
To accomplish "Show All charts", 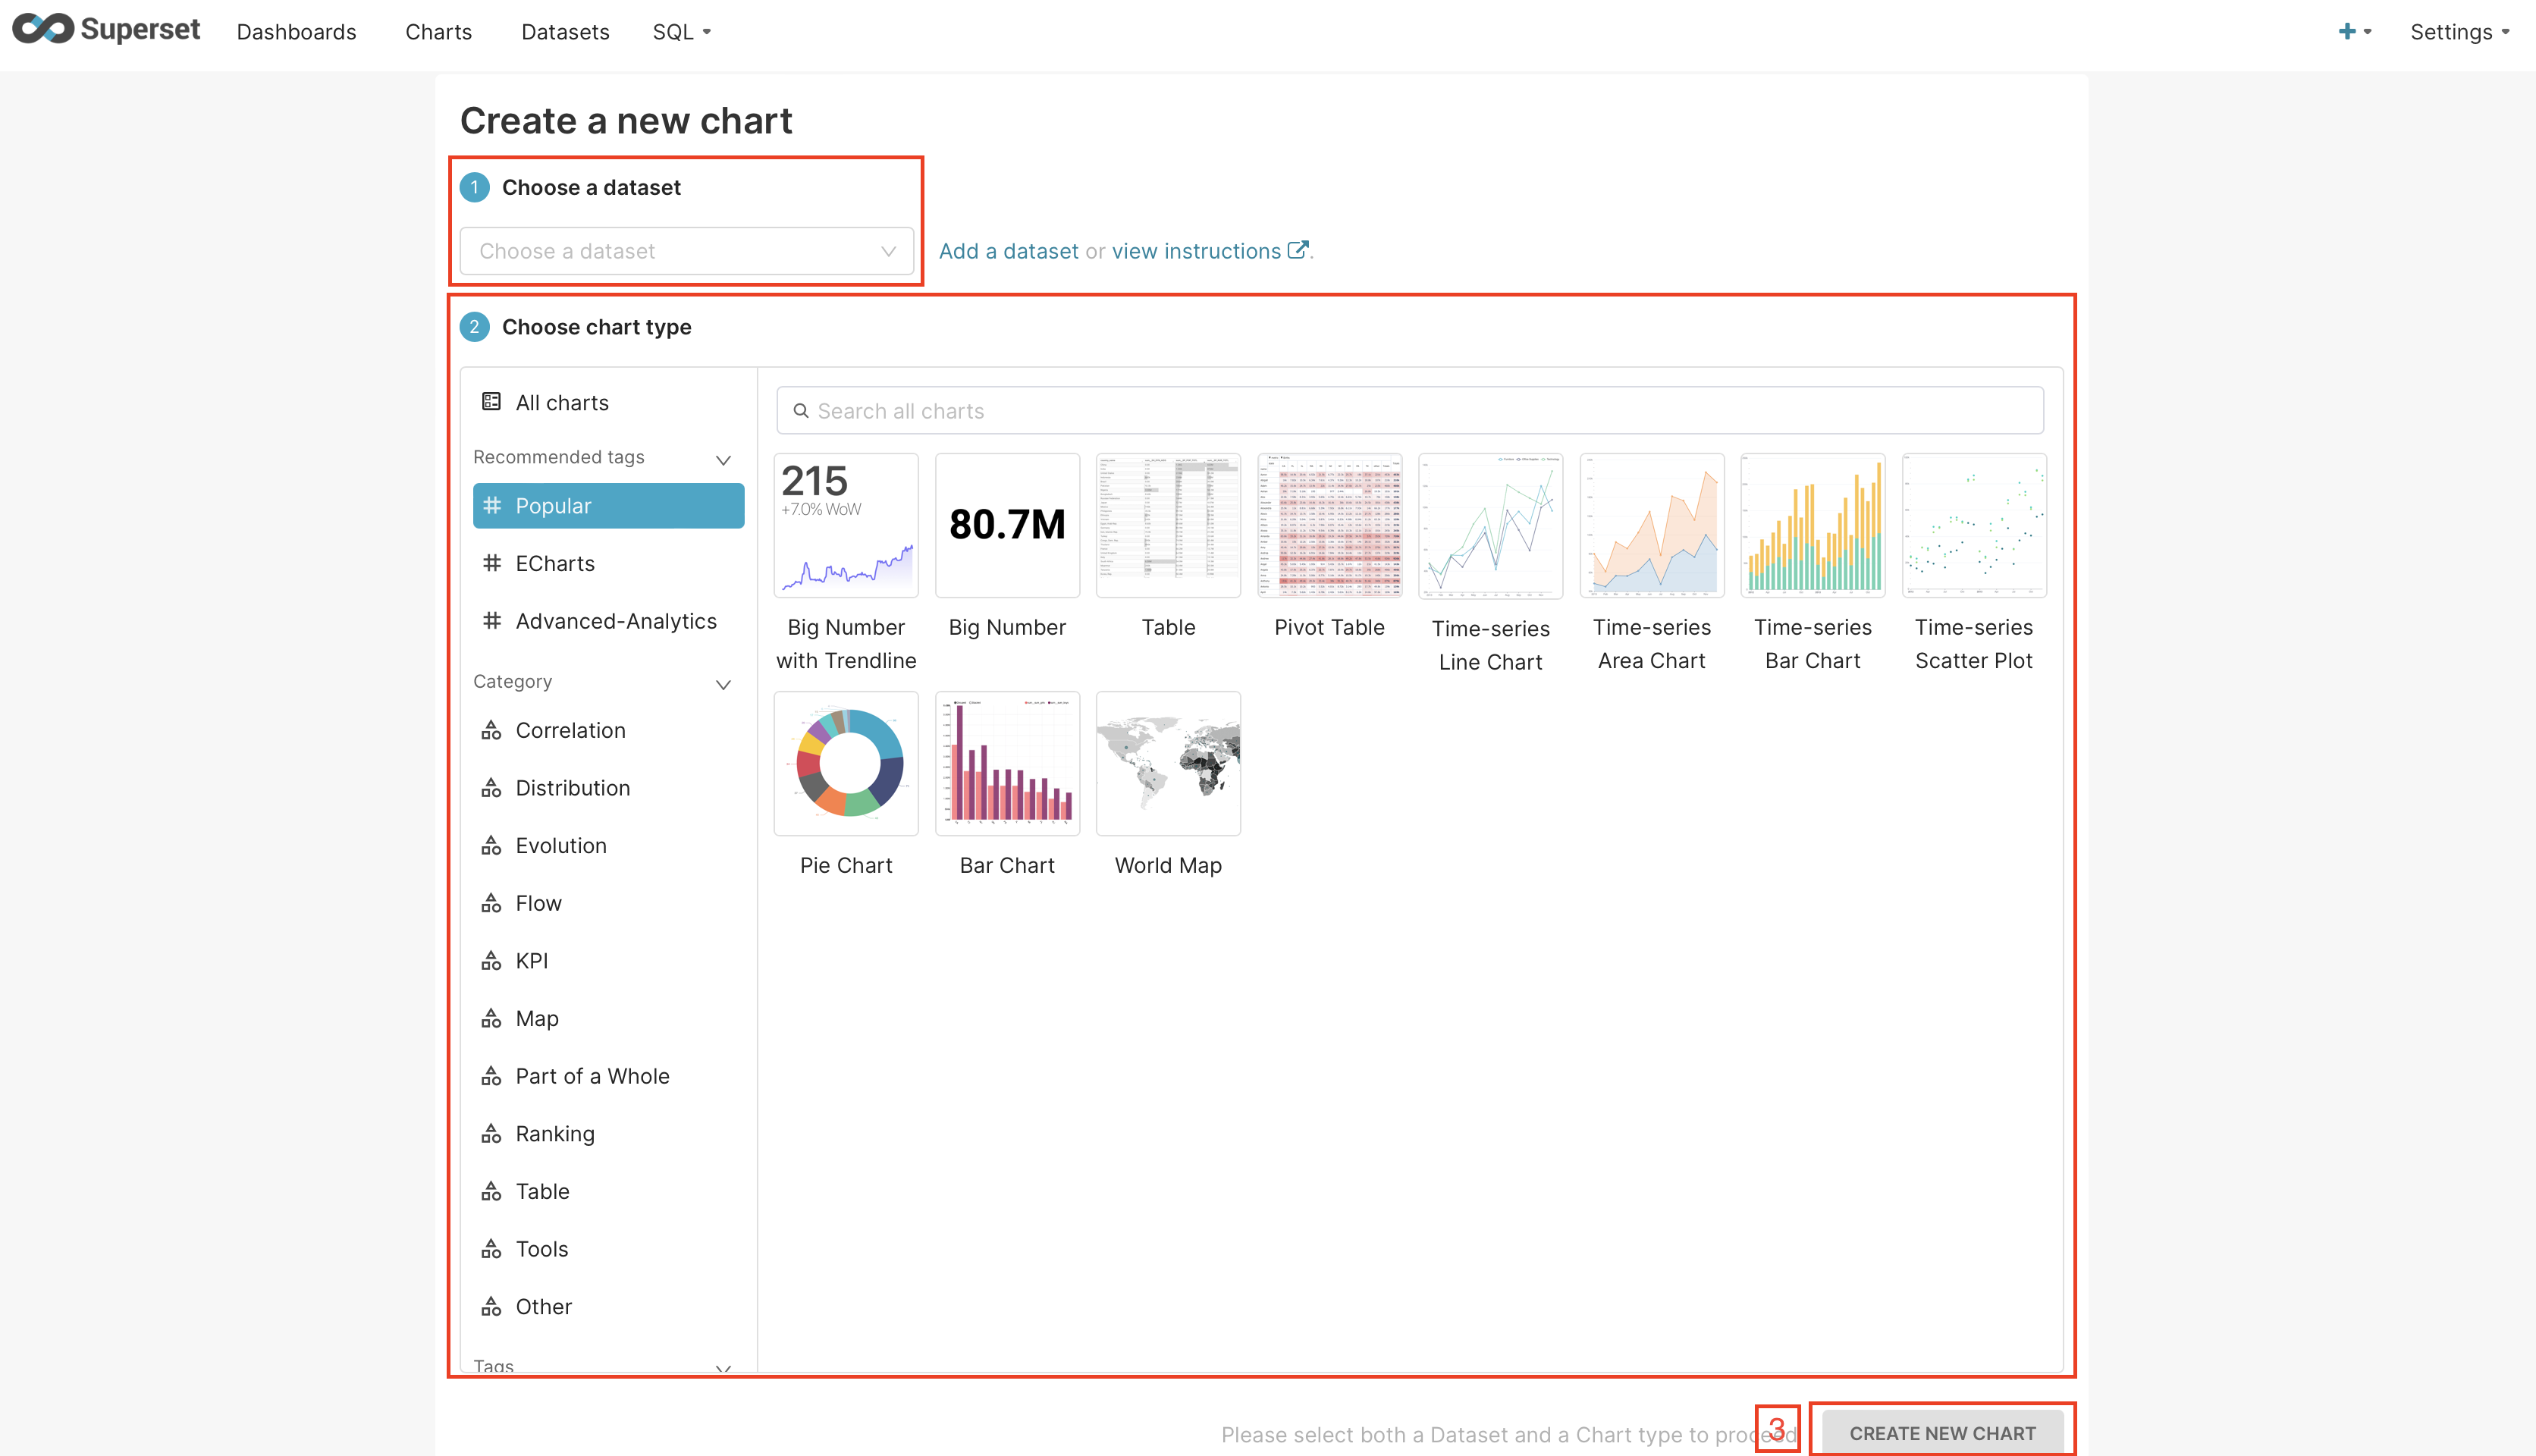I will pos(608,402).
